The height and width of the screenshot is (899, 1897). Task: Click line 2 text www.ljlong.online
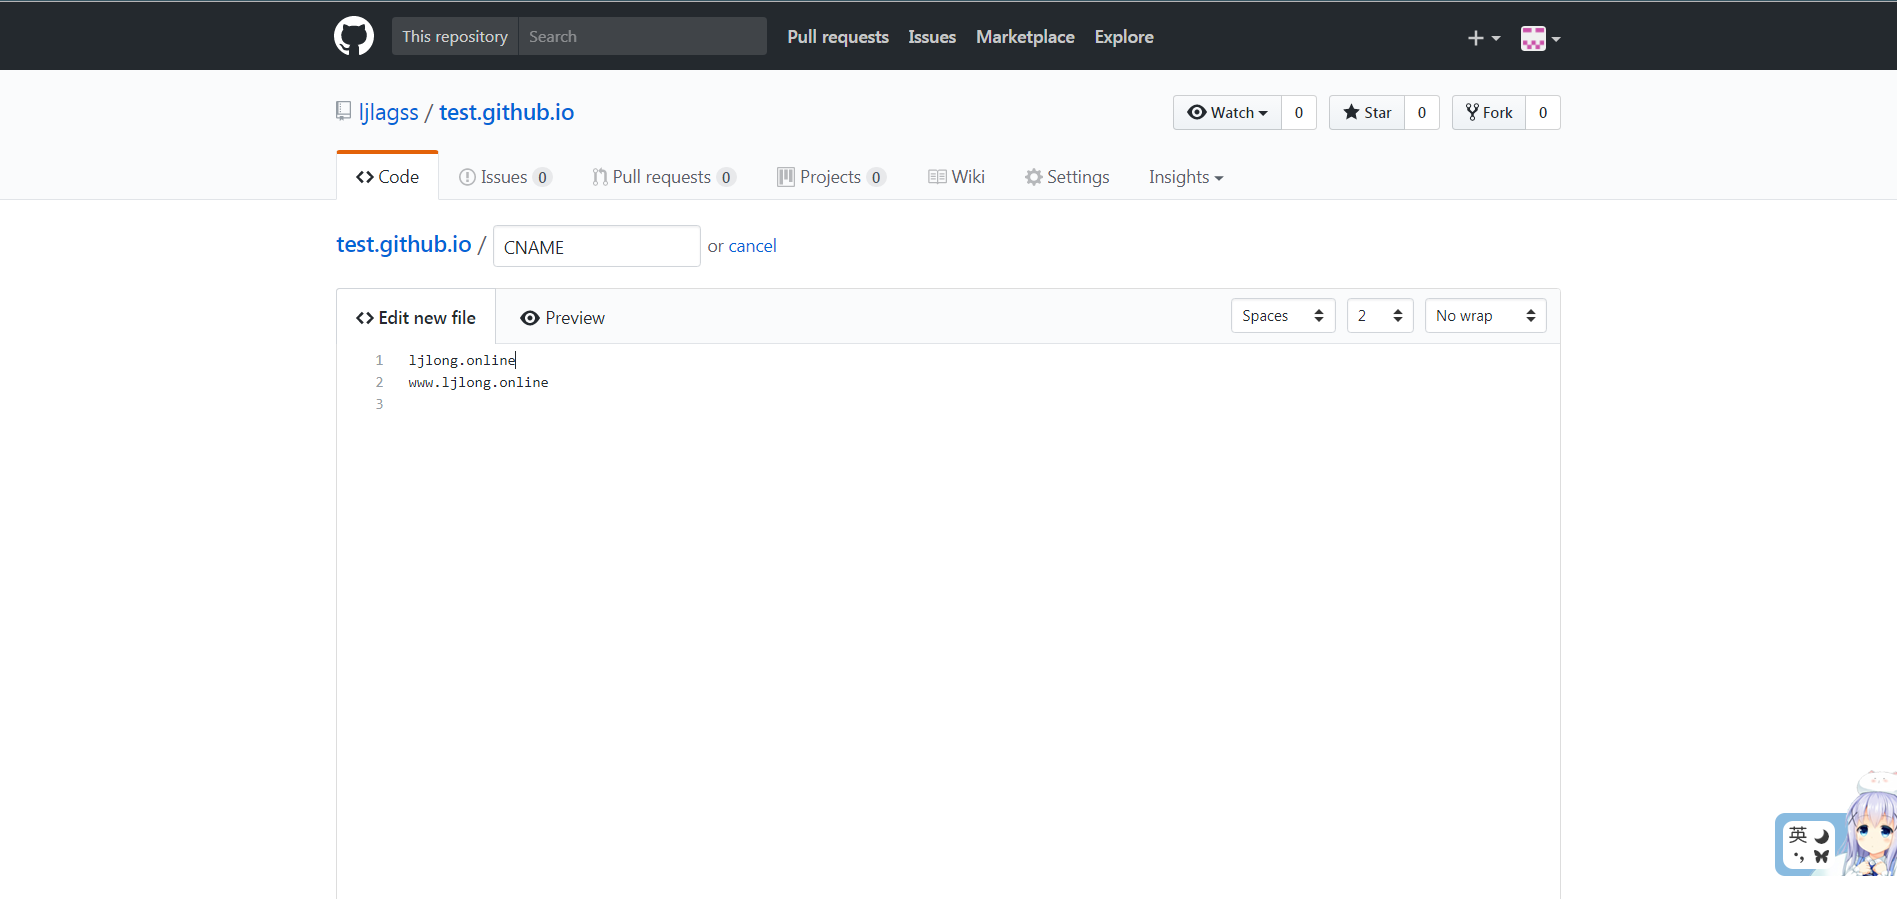click(x=478, y=382)
